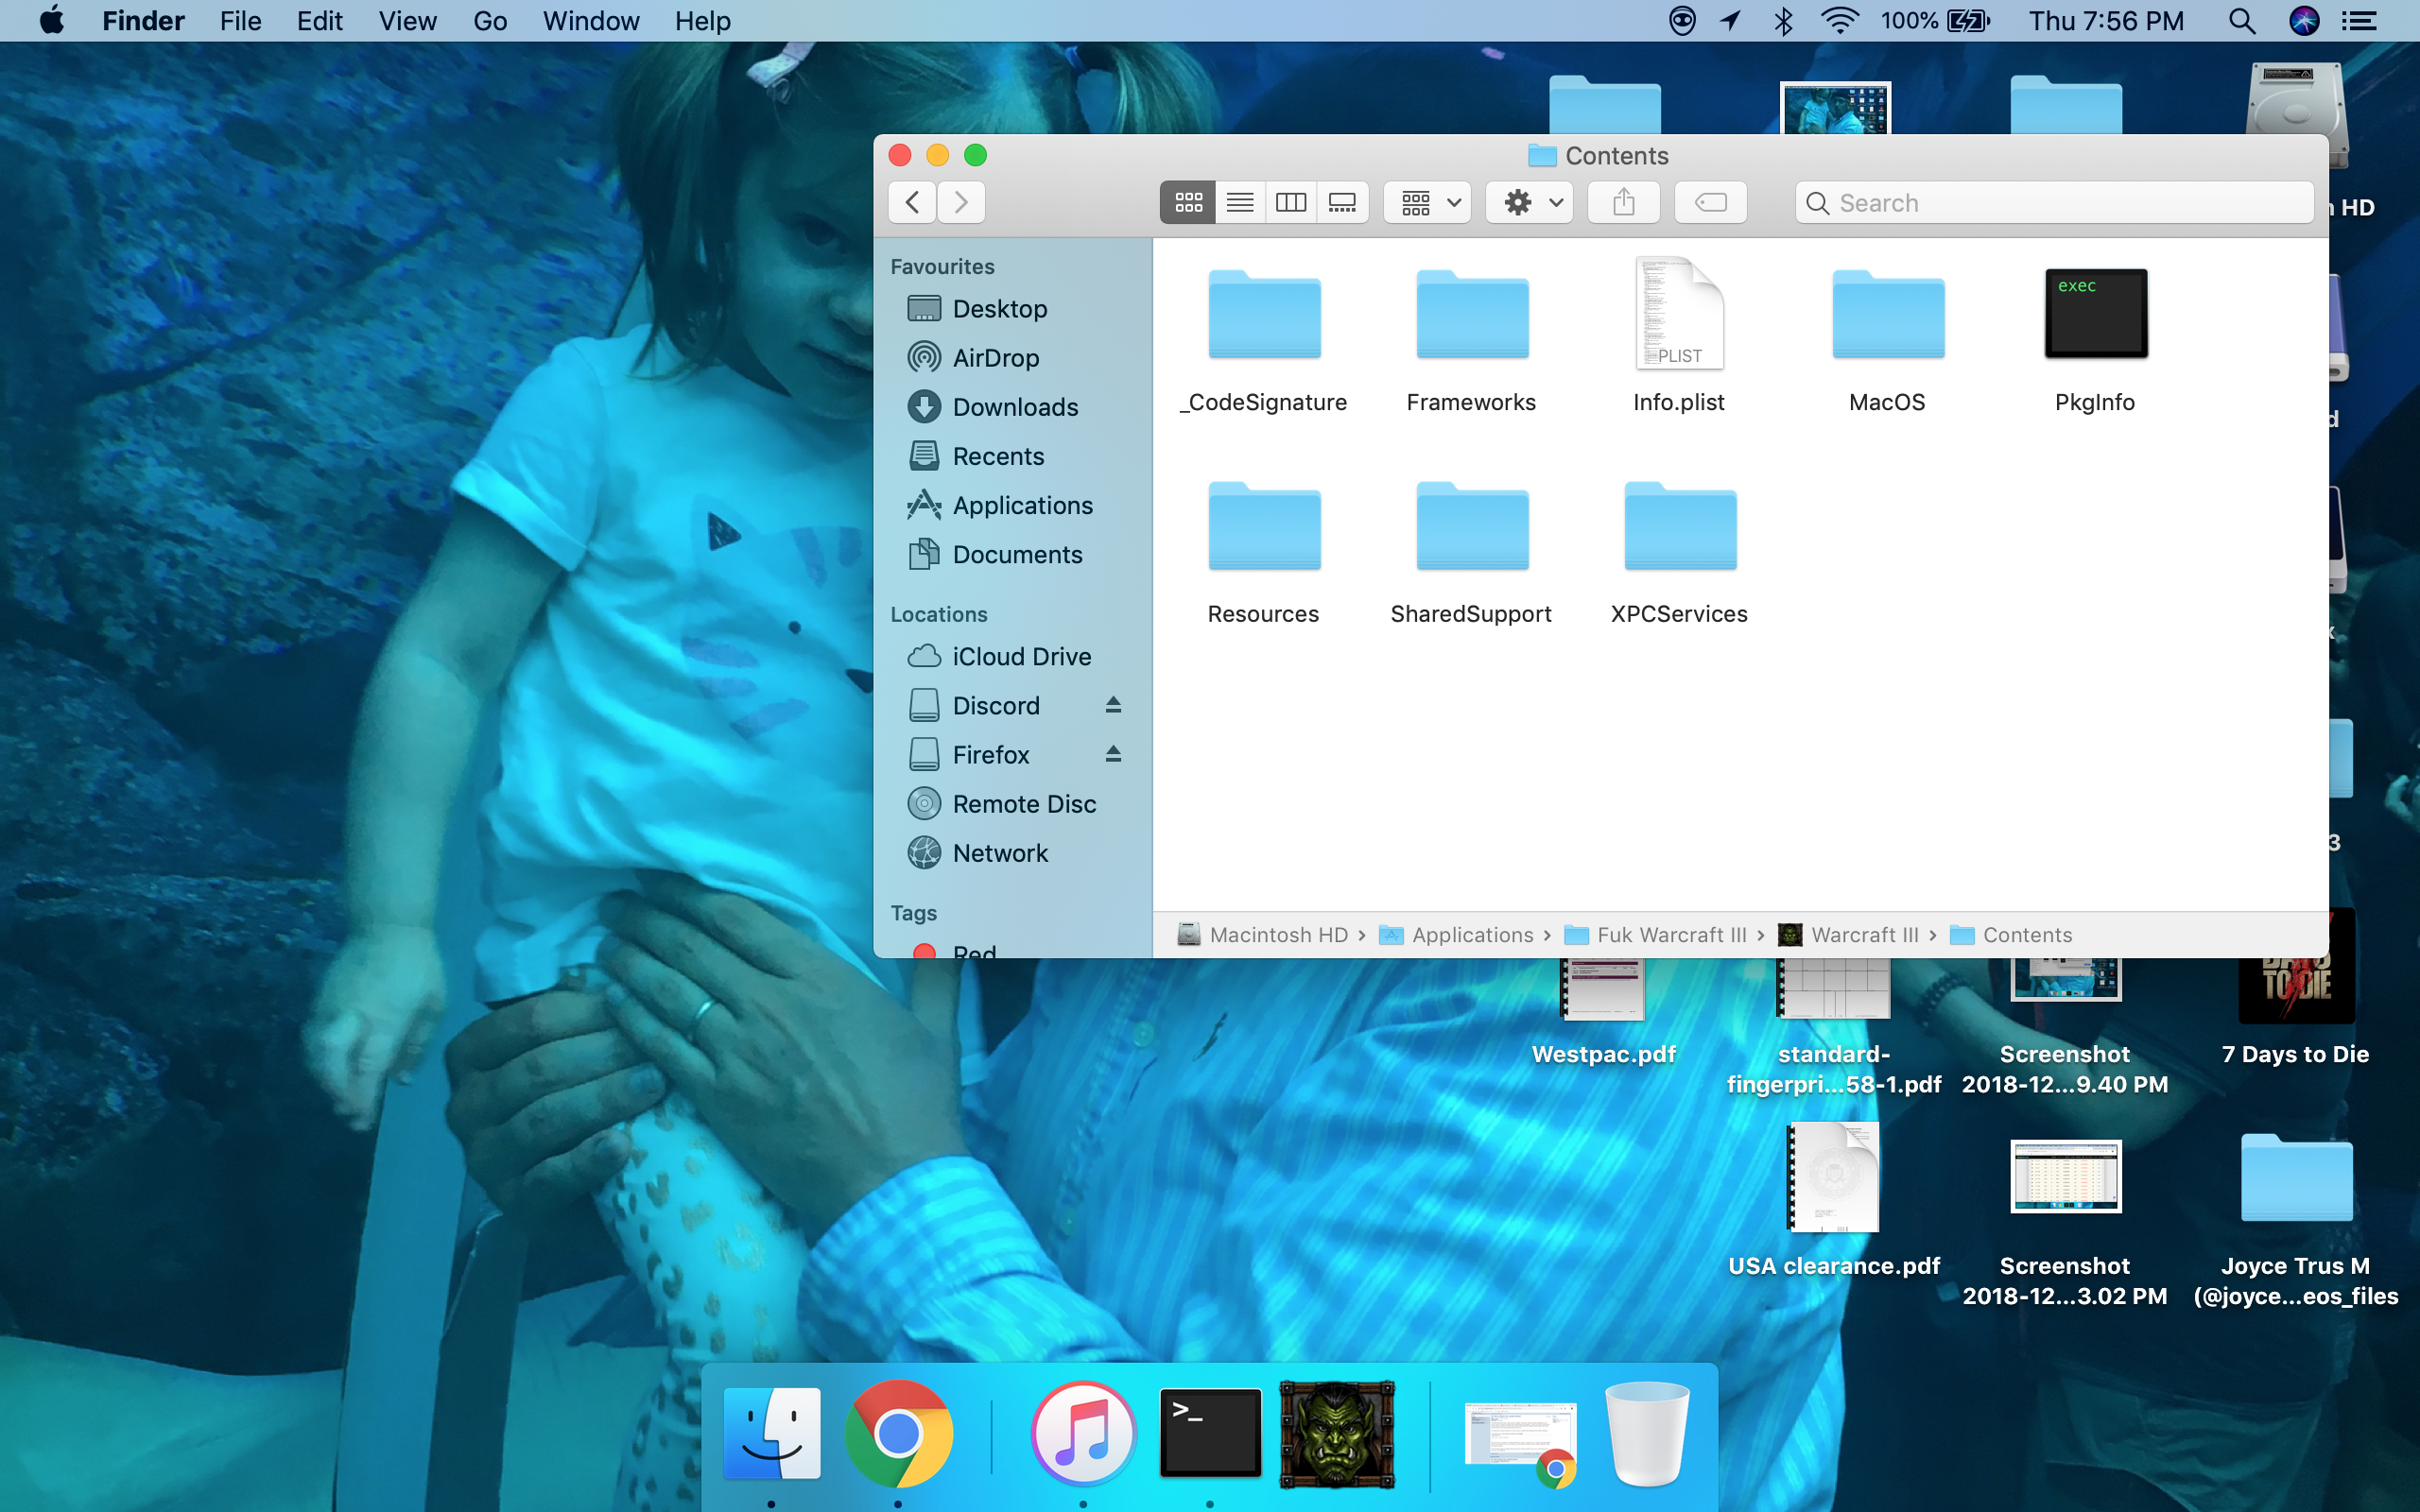Viewport: 2420px width, 1512px height.
Task: Select Recents in the sidebar
Action: tap(1012, 456)
